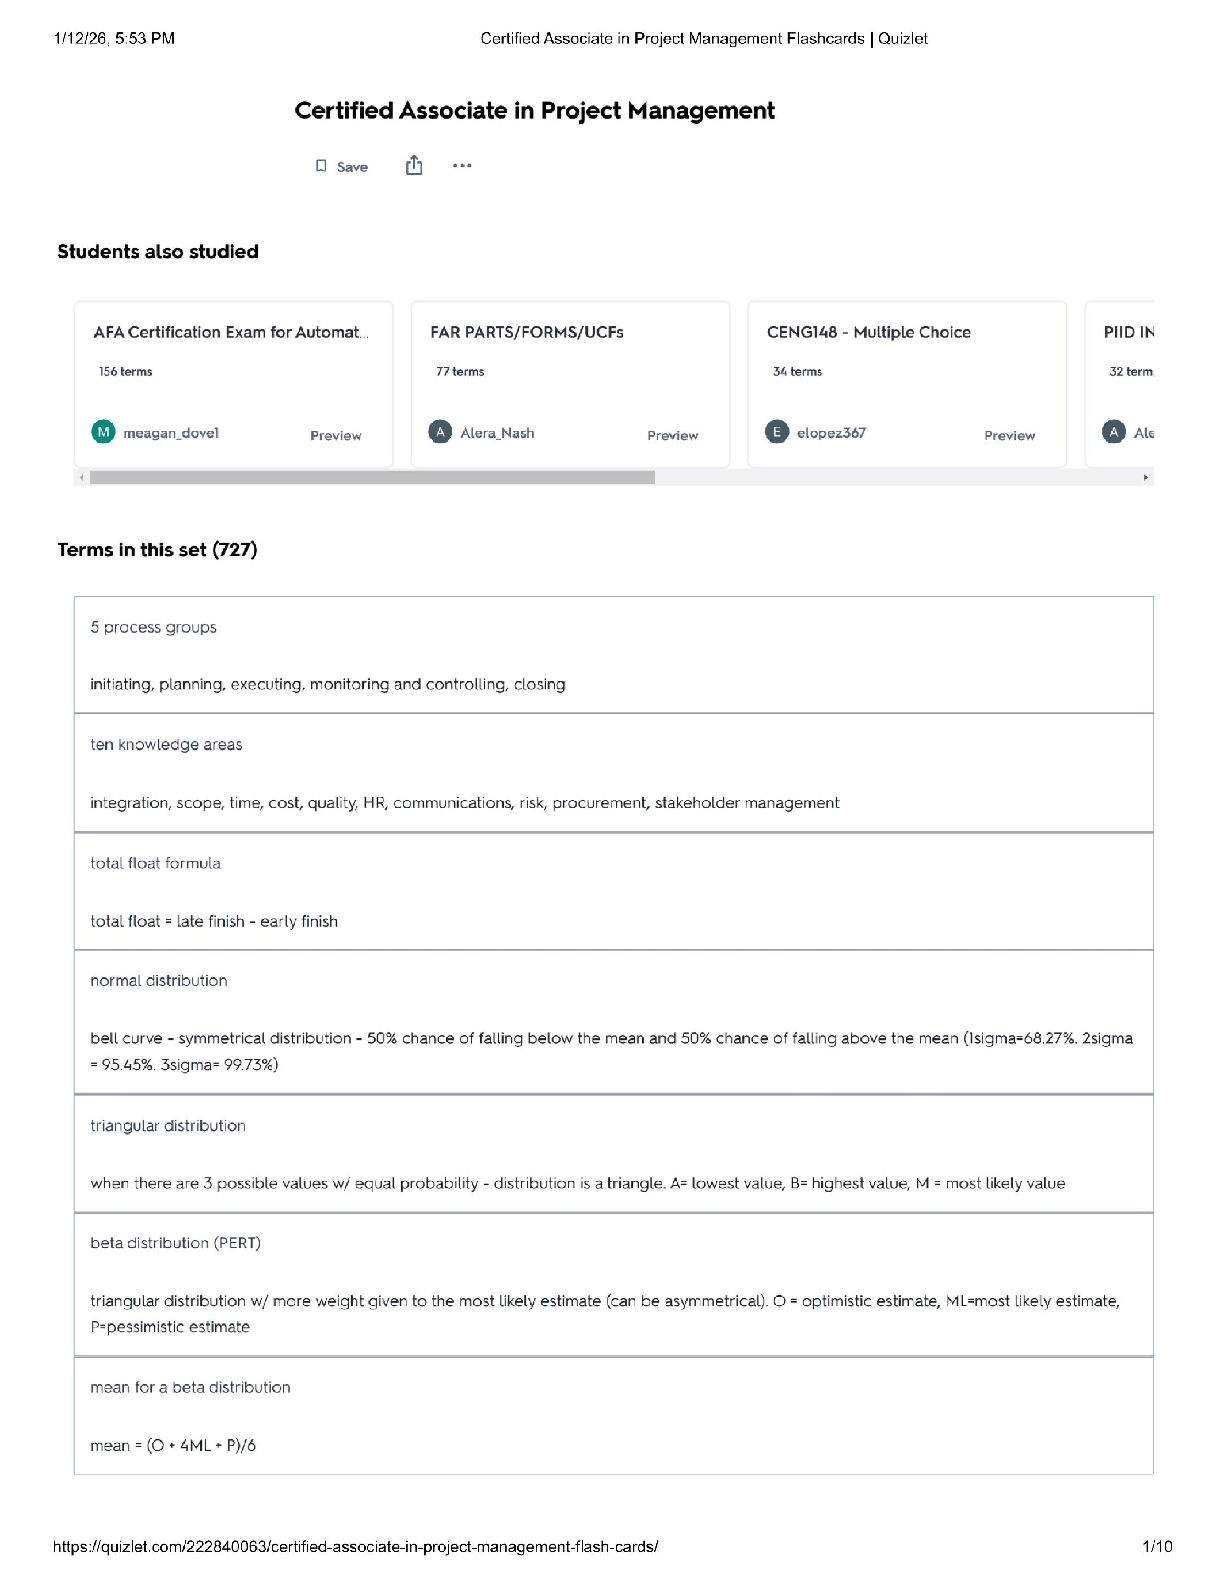The height and width of the screenshot is (1584, 1224).
Task: Click the horizontal carousel scrollbar thumb
Action: (372, 478)
